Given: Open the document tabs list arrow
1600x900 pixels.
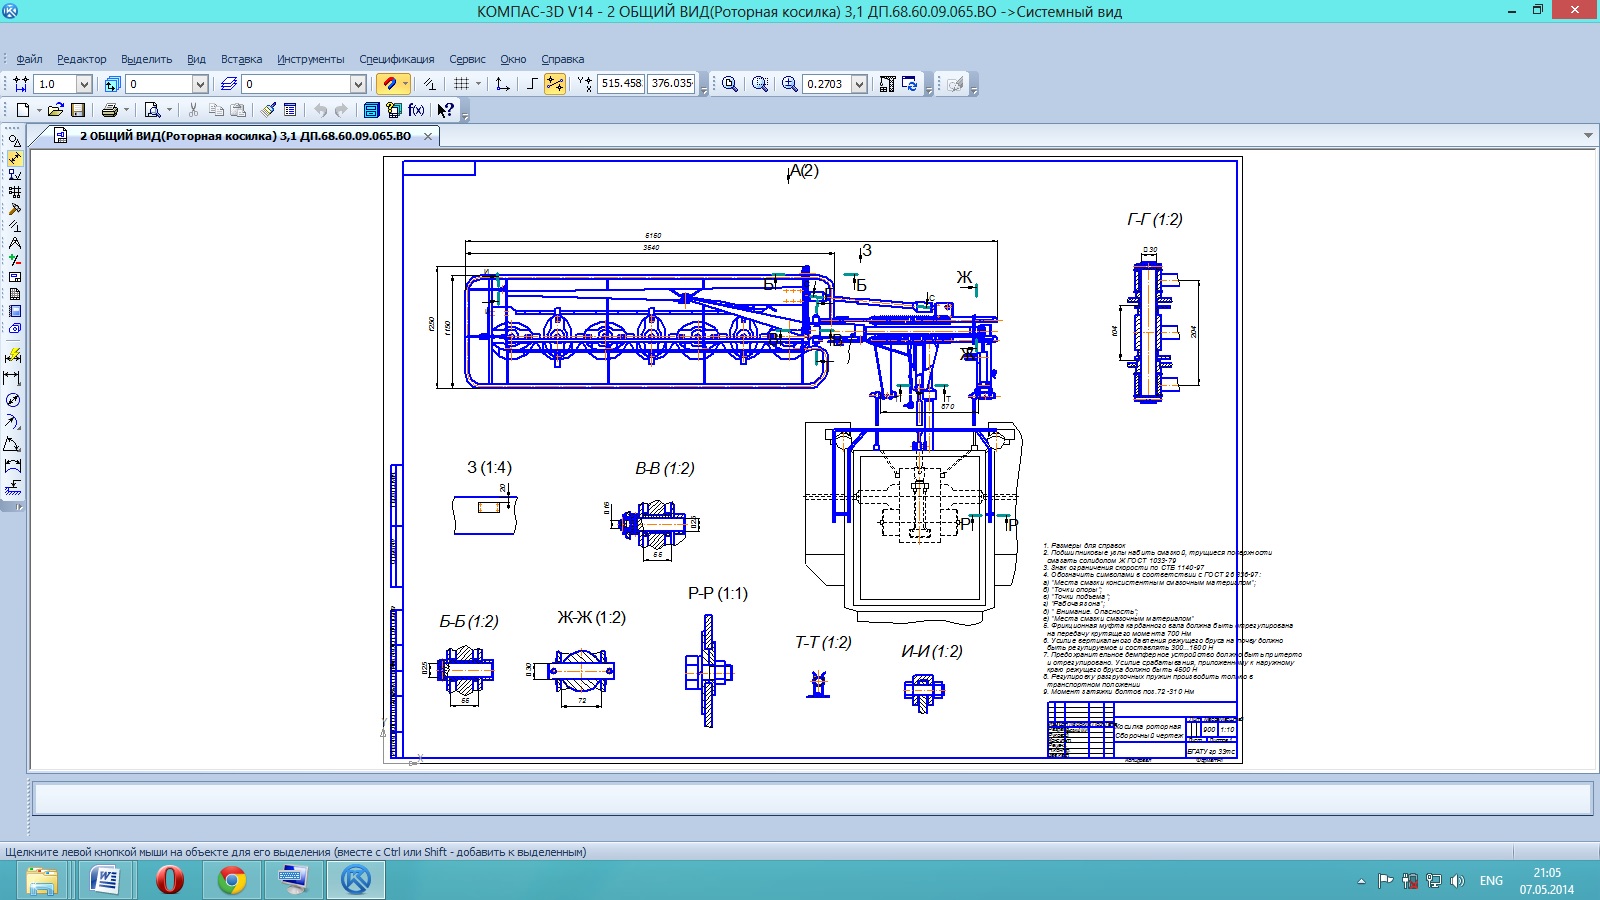Looking at the screenshot, I should tap(1588, 135).
